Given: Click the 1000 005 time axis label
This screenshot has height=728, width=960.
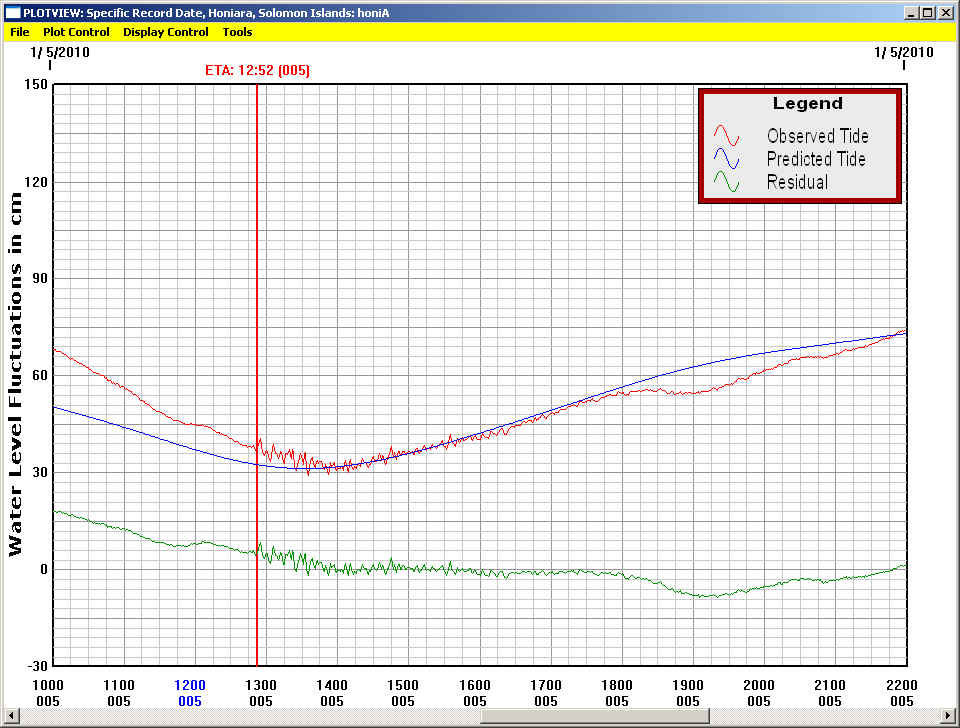Looking at the screenshot, I should click(x=48, y=693).
